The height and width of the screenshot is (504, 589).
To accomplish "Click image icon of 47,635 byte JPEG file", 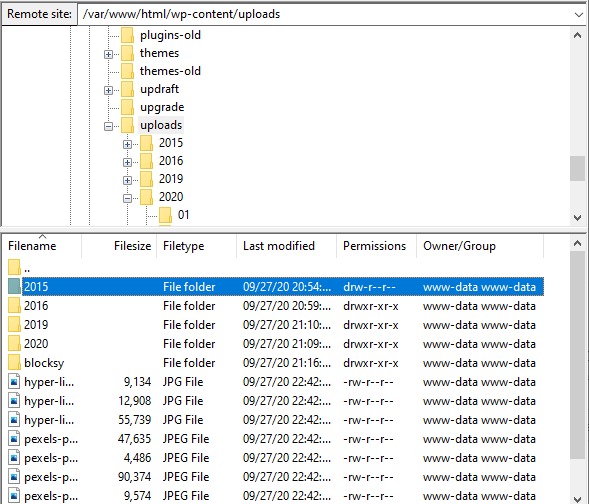I will 14,439.
